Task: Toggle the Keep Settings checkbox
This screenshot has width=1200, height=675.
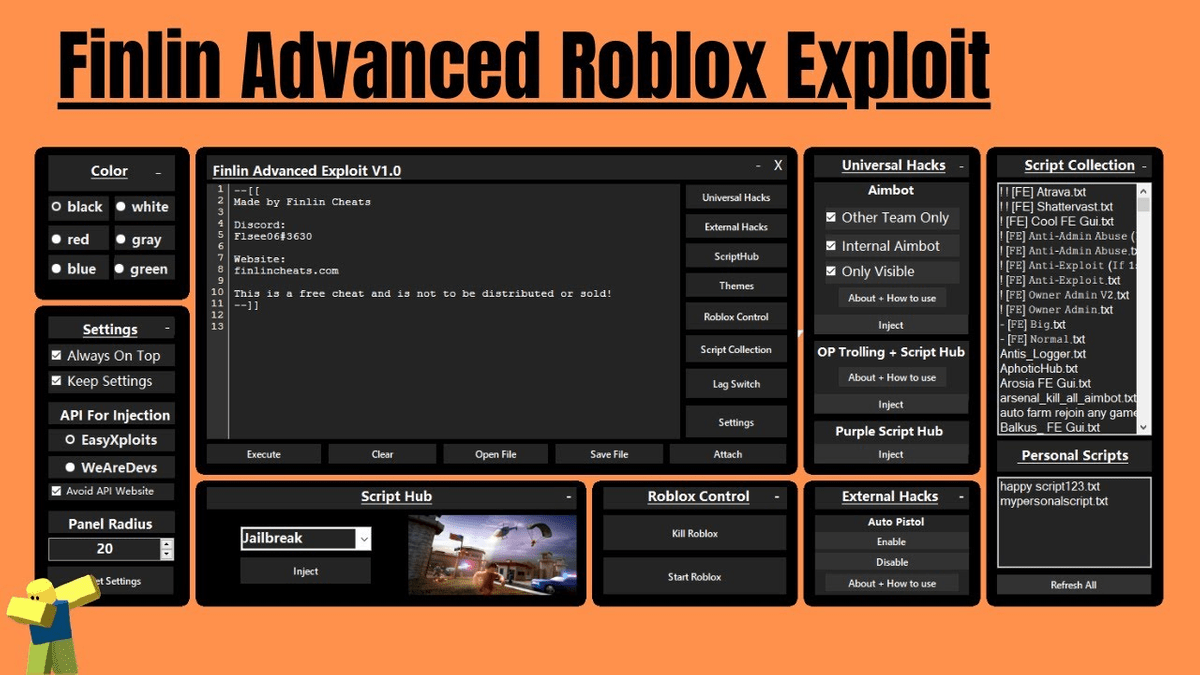Action: (x=56, y=381)
